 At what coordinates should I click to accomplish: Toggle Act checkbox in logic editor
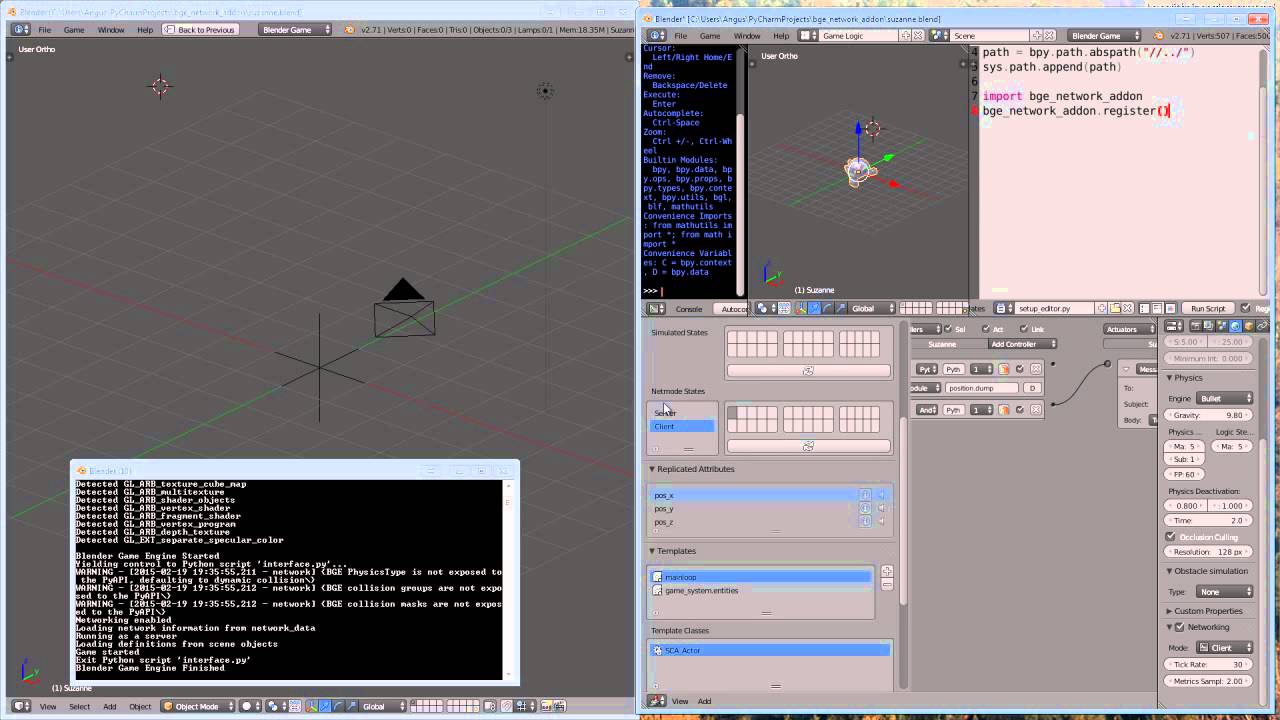(986, 329)
